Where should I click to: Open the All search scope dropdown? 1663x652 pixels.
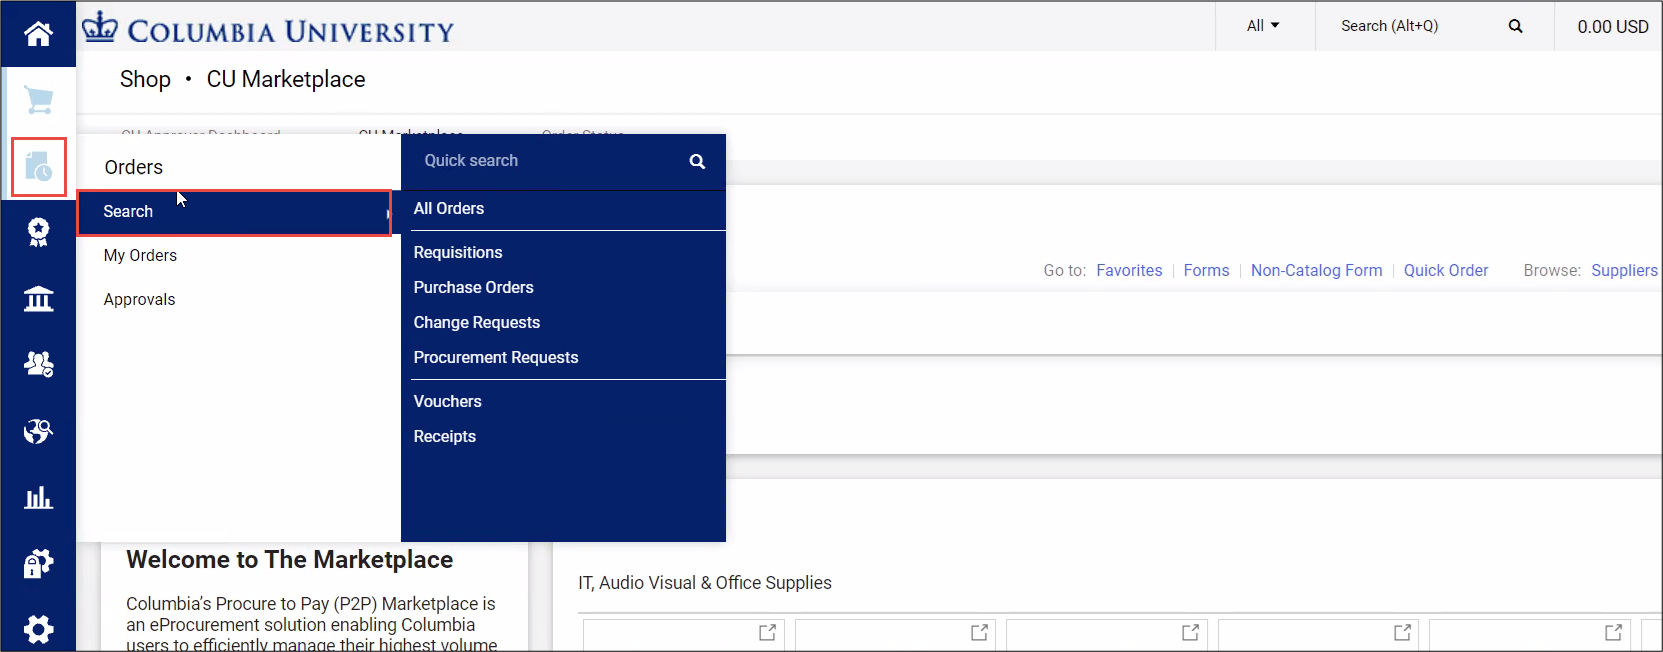click(x=1263, y=26)
